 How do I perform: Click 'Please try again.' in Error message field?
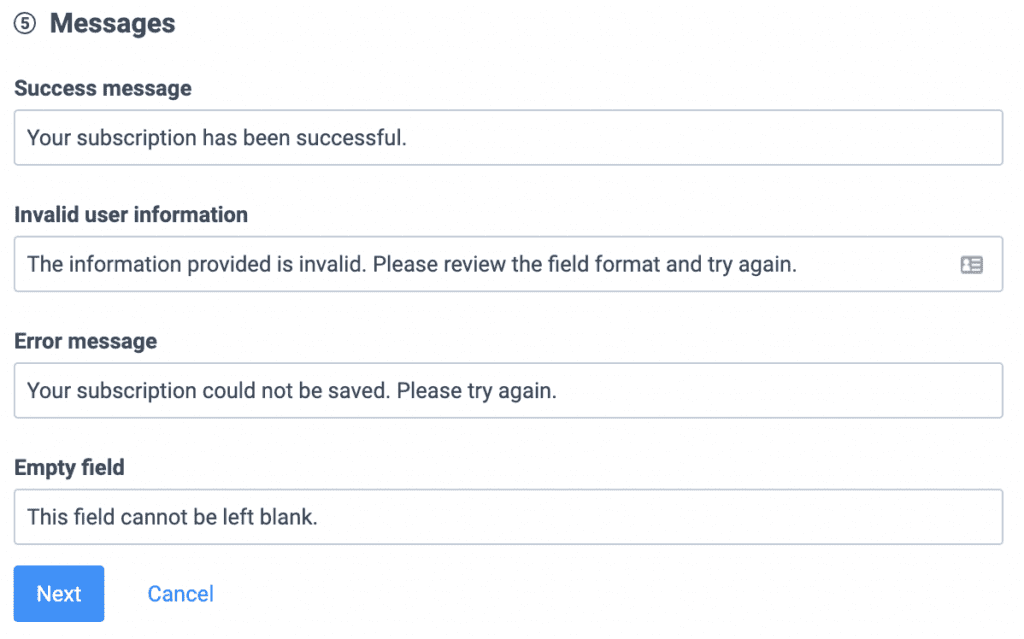click(x=477, y=391)
